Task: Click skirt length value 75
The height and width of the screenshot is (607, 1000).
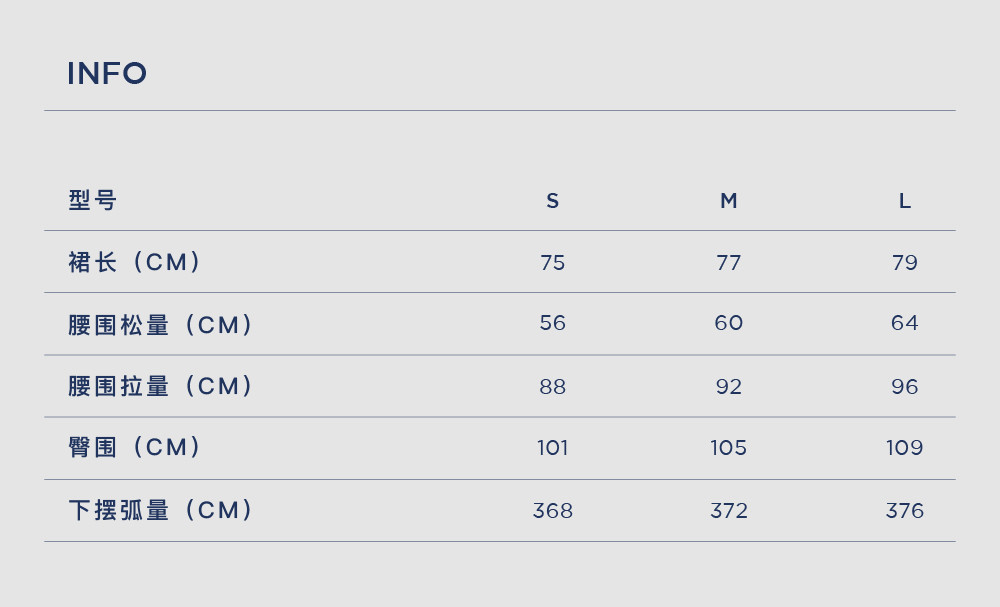Action: point(553,263)
